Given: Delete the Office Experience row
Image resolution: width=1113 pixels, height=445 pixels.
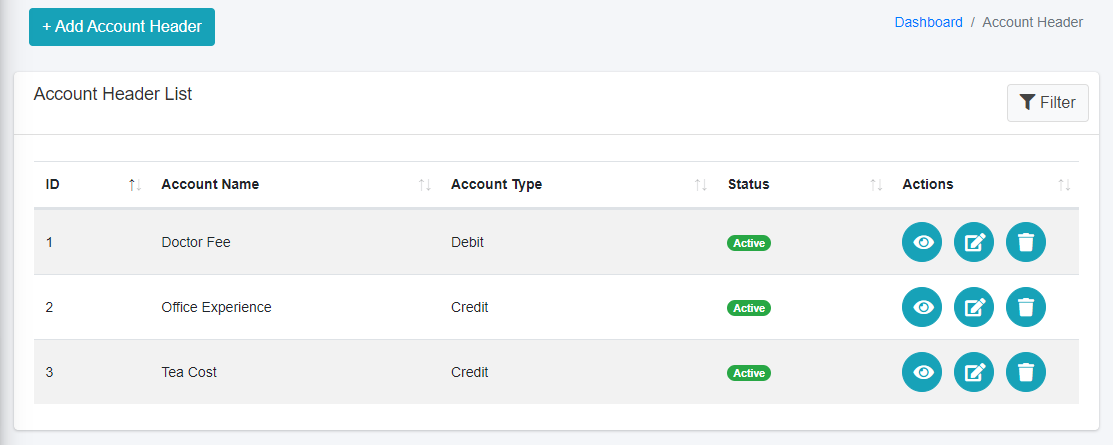Looking at the screenshot, I should point(1026,307).
